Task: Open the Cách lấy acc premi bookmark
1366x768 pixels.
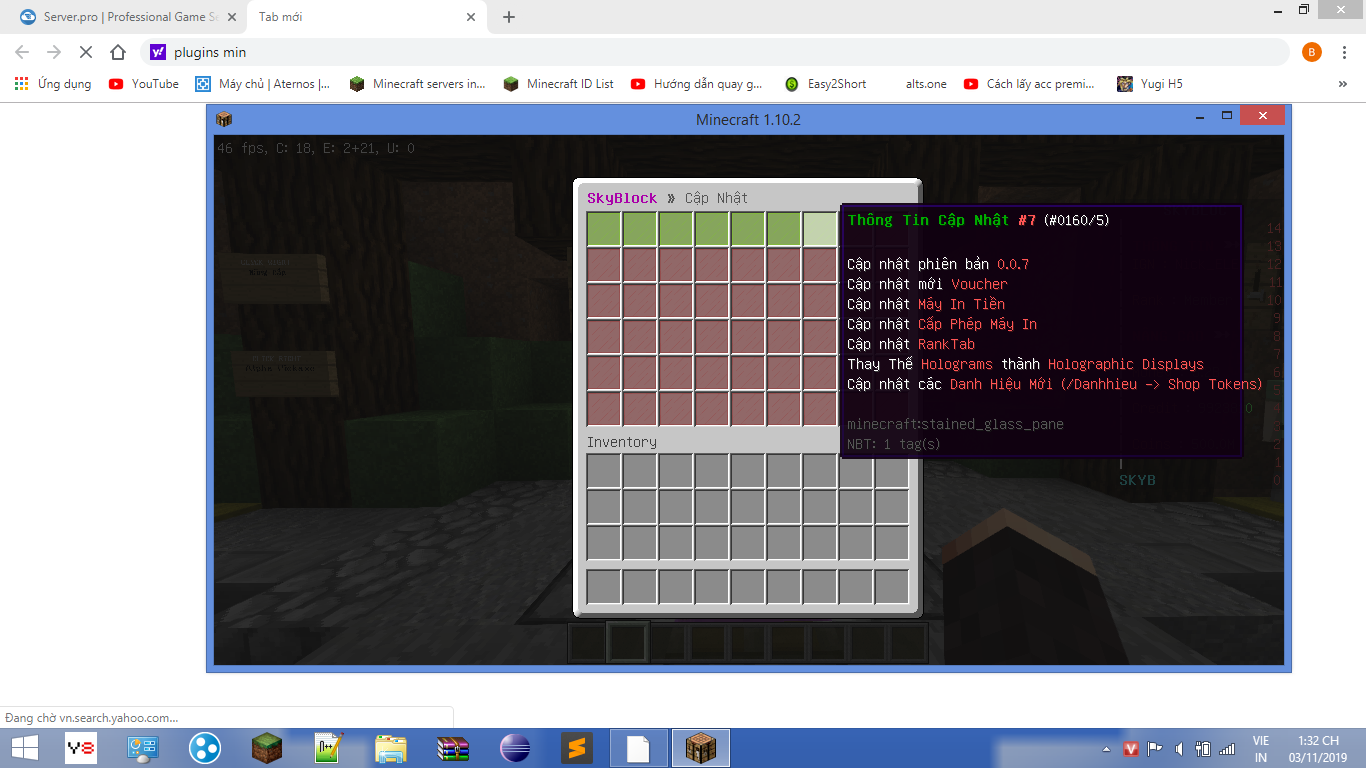Action: click(x=1030, y=84)
